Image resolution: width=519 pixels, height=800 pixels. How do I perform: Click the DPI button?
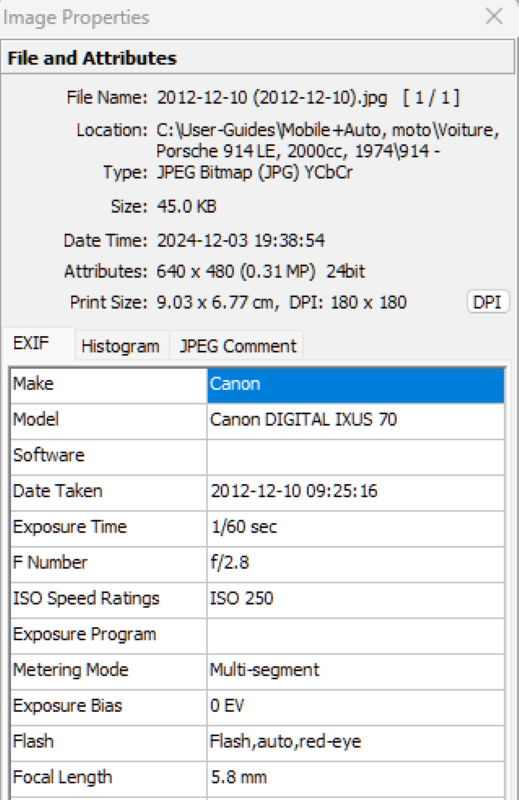(x=488, y=302)
